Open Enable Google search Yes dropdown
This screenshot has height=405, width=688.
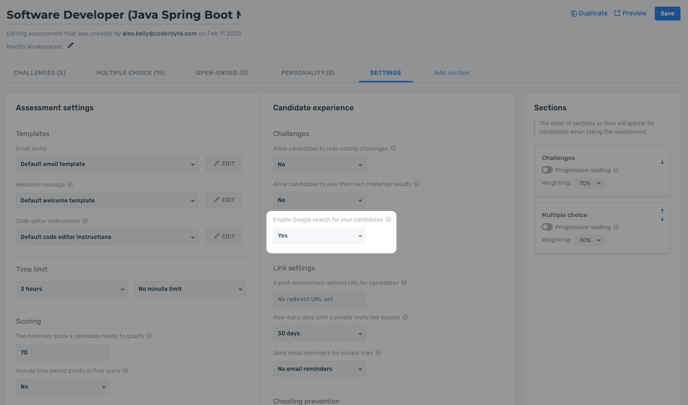tap(319, 236)
